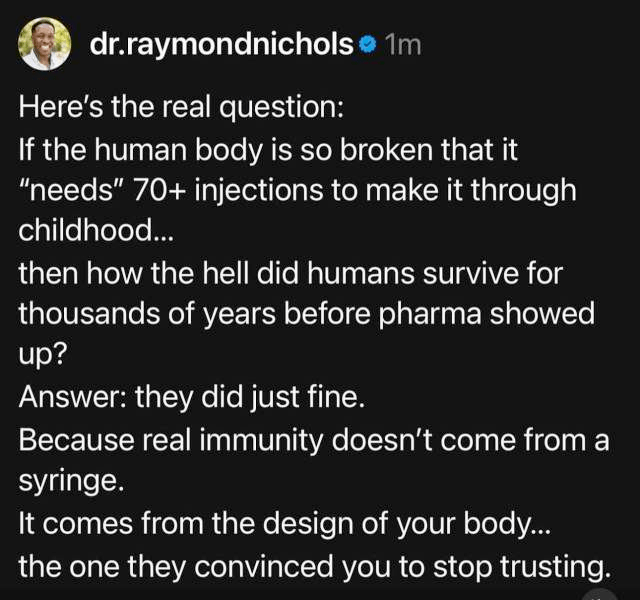This screenshot has width=640, height=600.
Task: Click the word "Answer:" in the post
Action: [x=72, y=397]
